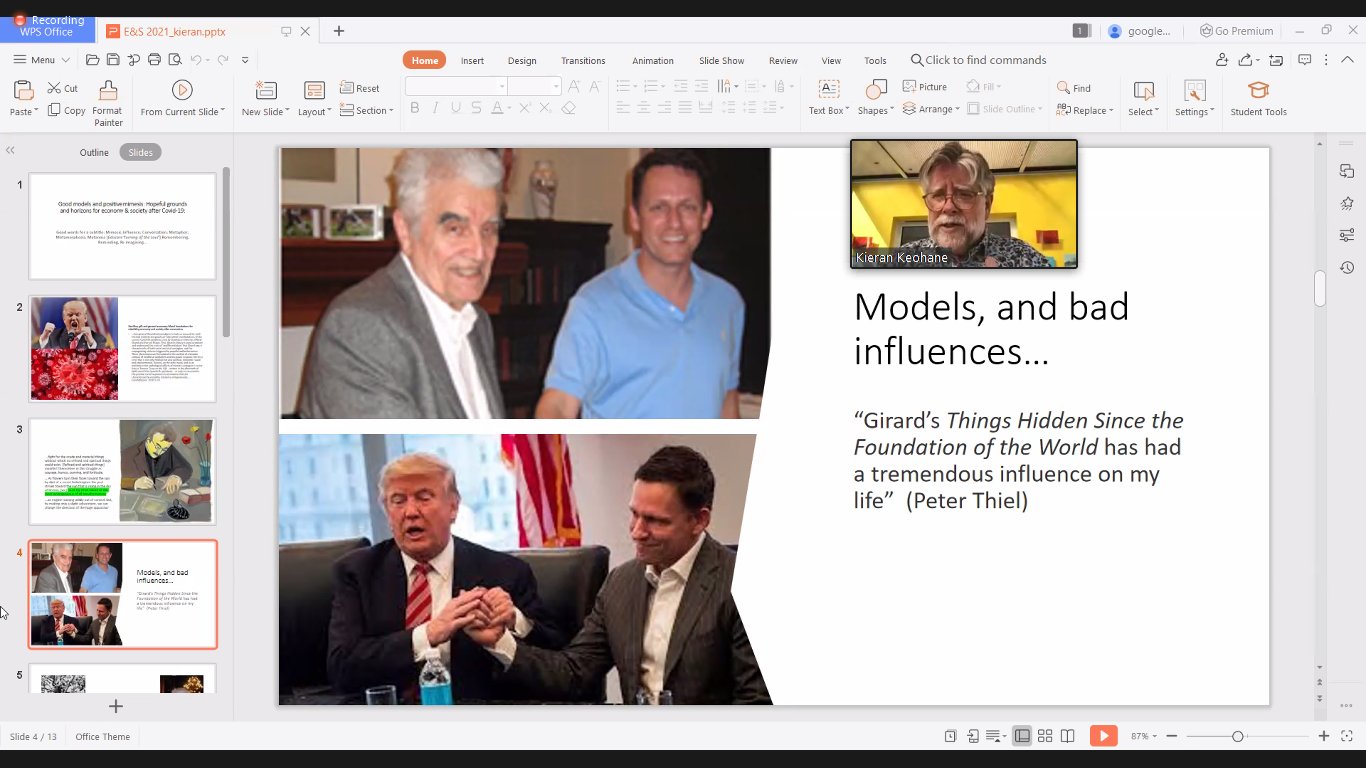Expand the Paste dropdown
Image resolution: width=1366 pixels, height=768 pixels.
click(23, 111)
